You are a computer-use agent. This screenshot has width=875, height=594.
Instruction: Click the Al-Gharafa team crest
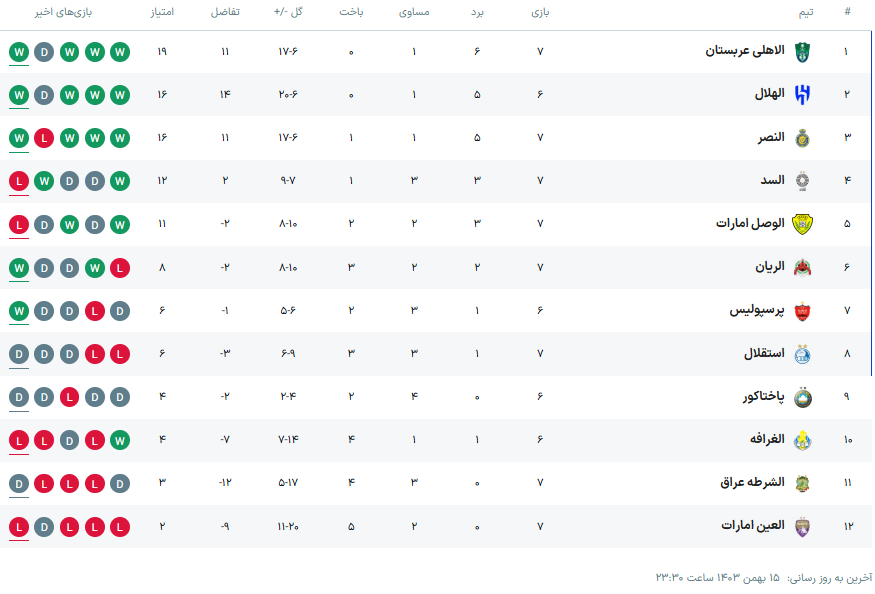tap(802, 440)
